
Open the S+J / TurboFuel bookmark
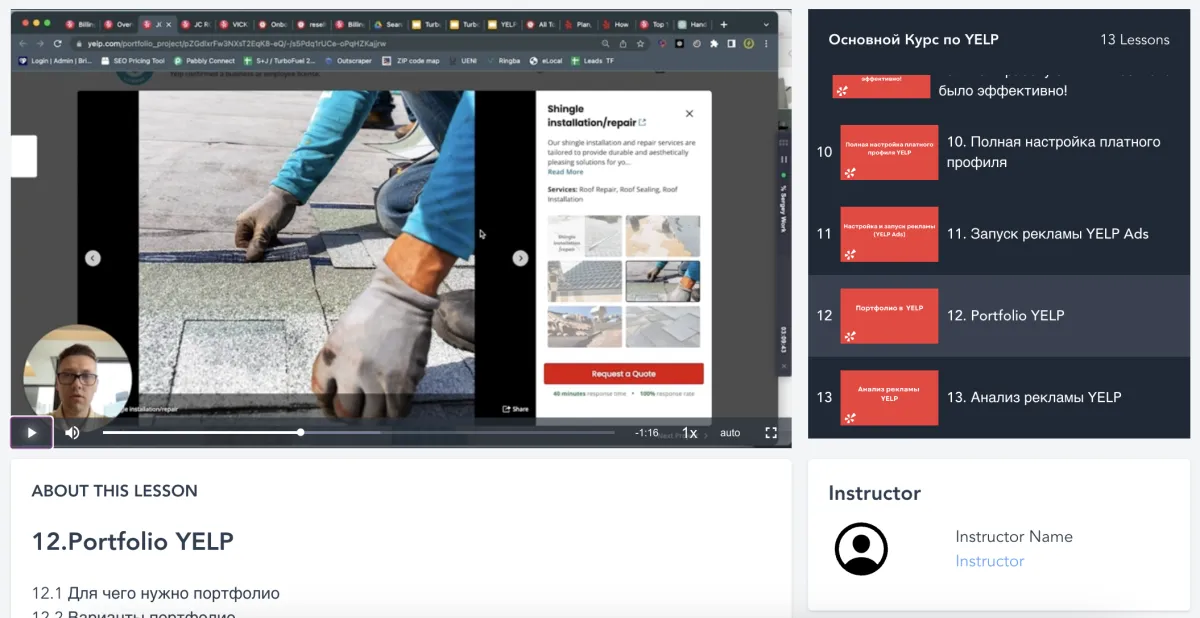280,61
